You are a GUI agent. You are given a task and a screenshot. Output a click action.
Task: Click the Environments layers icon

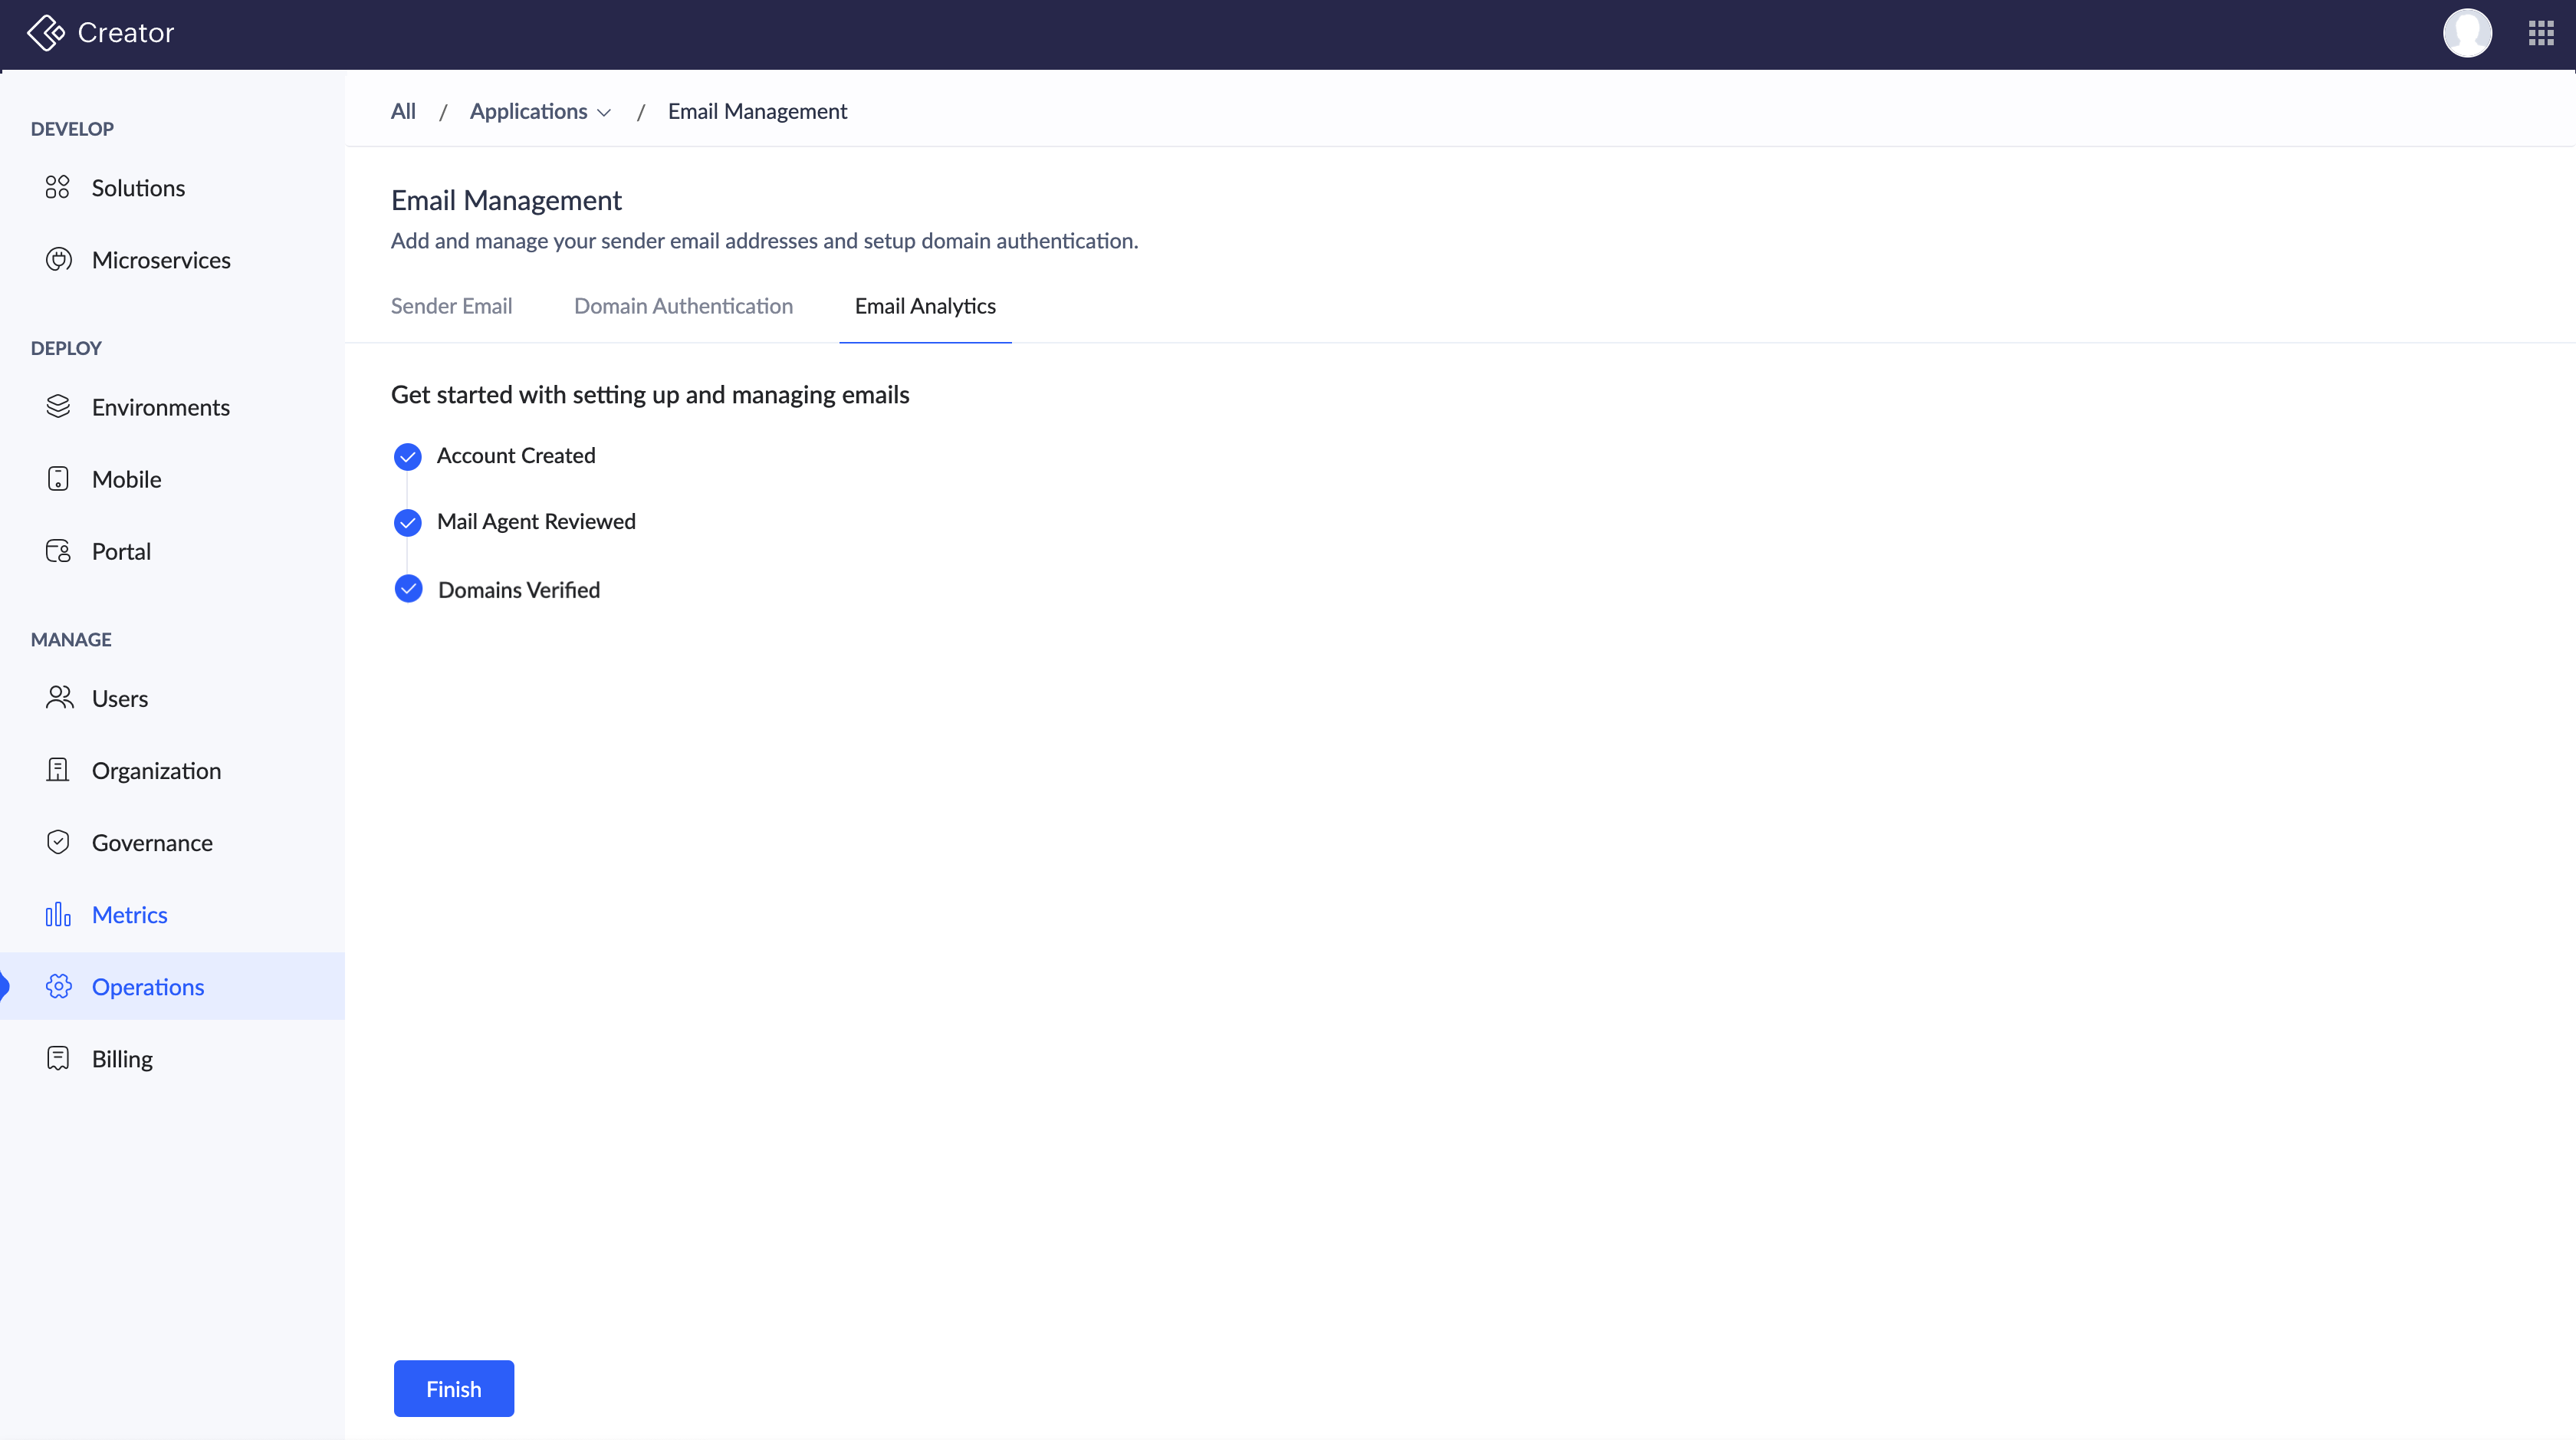coord(58,406)
